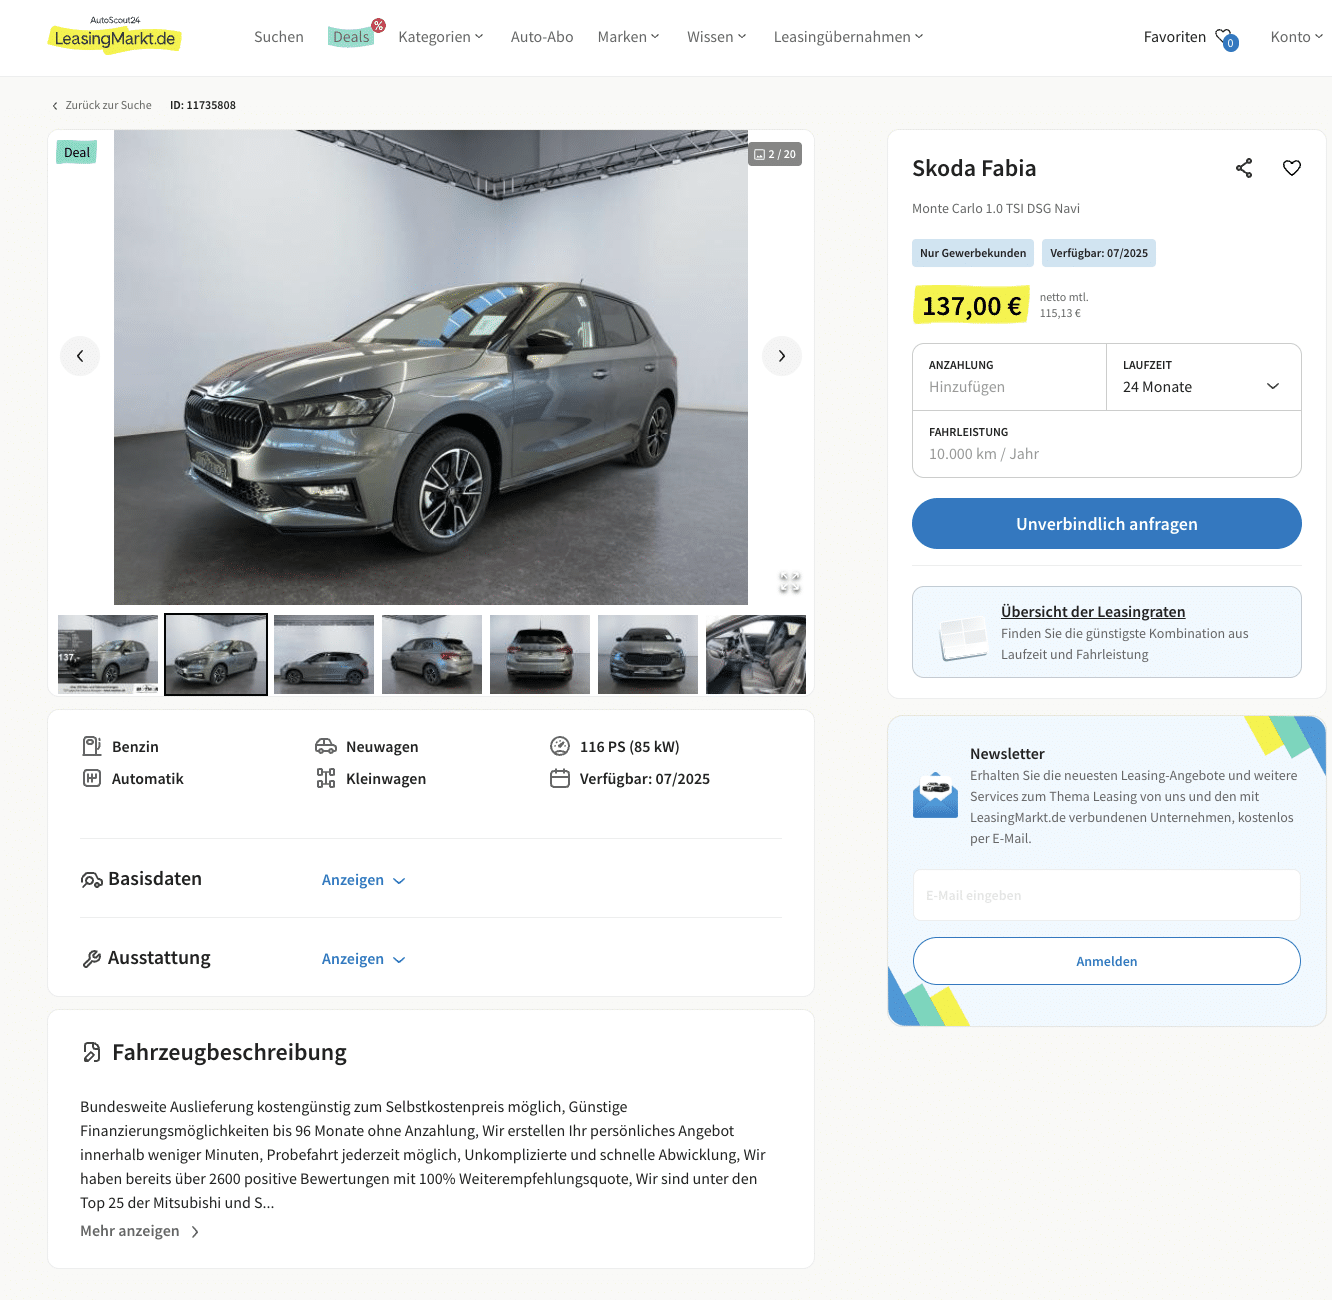
Task: Click the Fahrleistung 10.000 km / Jahr field
Action: pos(1107,444)
